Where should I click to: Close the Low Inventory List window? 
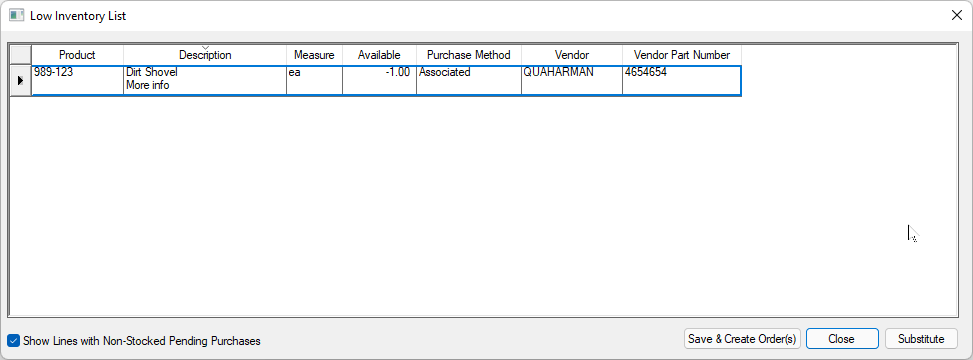(x=957, y=16)
